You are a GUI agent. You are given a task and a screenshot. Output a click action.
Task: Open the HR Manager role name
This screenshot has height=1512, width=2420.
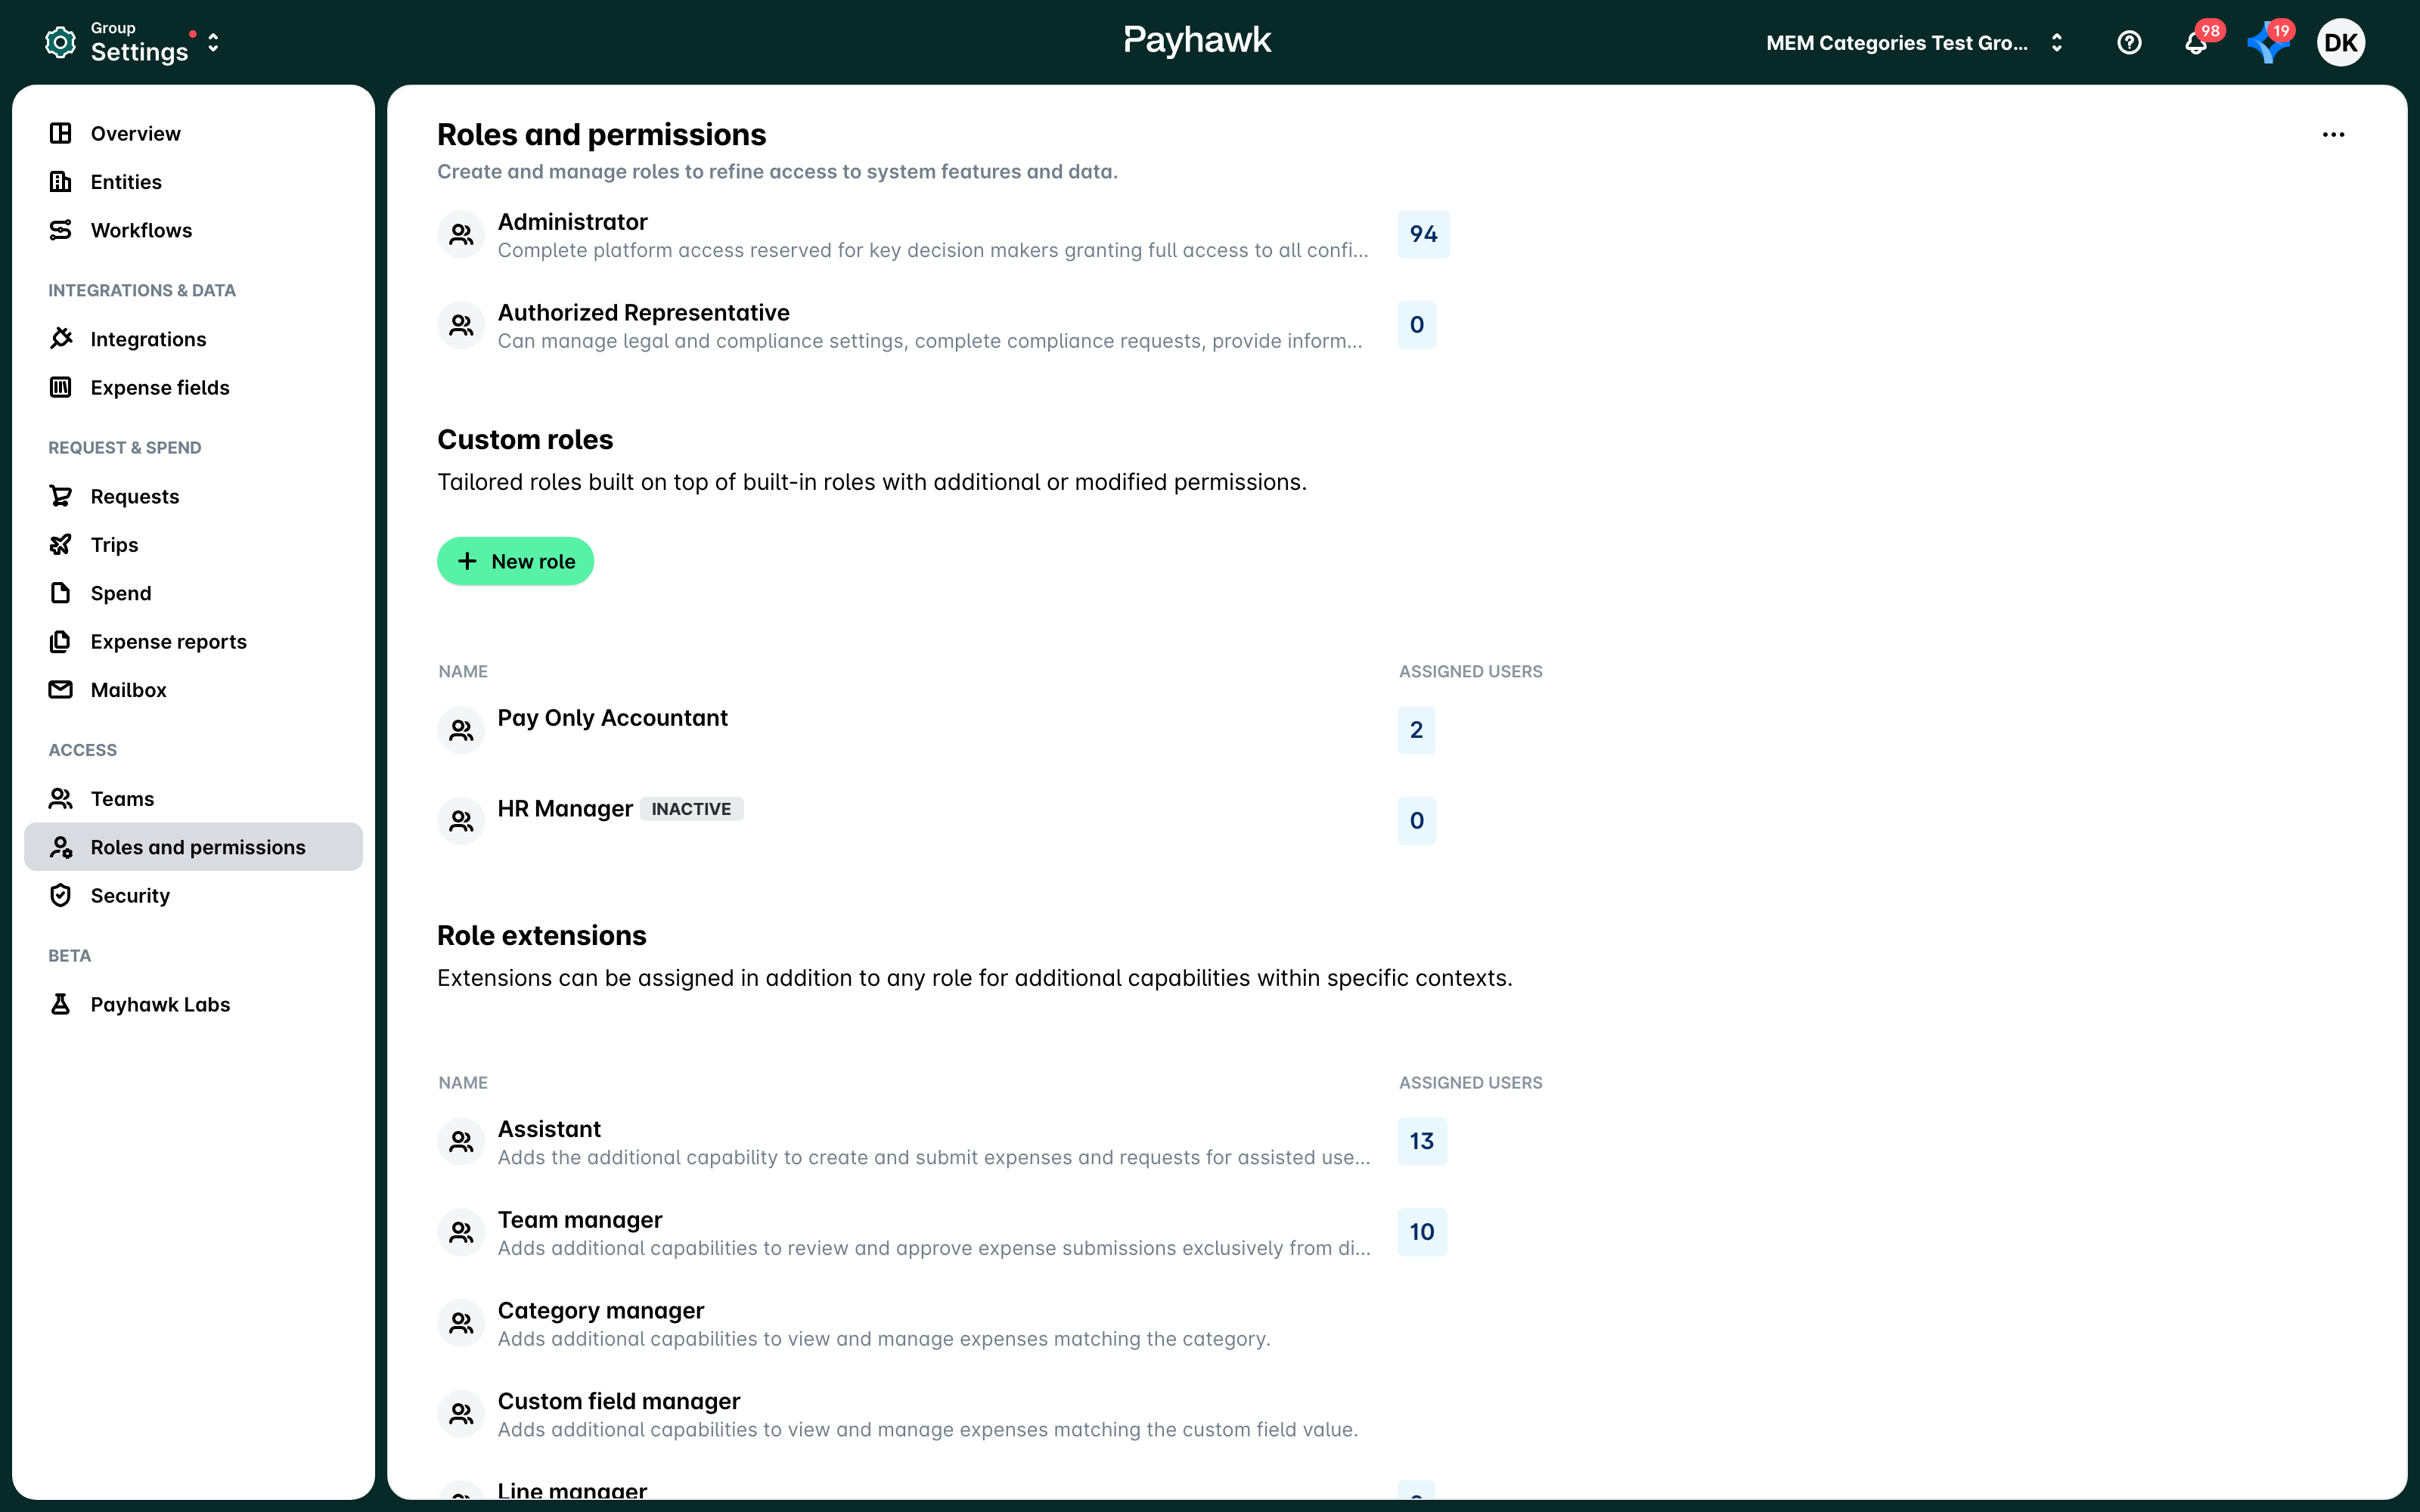pyautogui.click(x=565, y=809)
